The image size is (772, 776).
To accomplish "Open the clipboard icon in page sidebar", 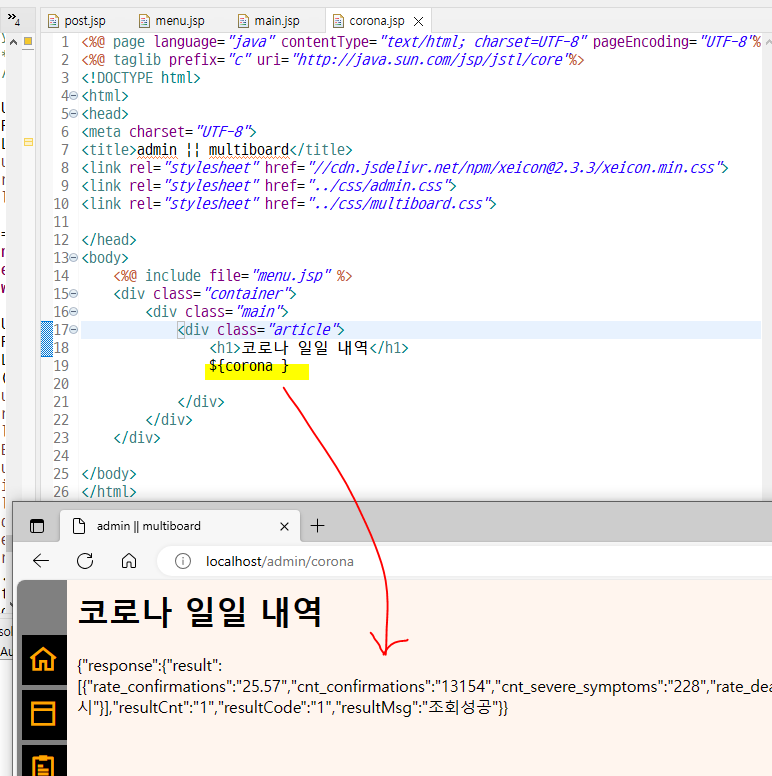I will pos(44,762).
